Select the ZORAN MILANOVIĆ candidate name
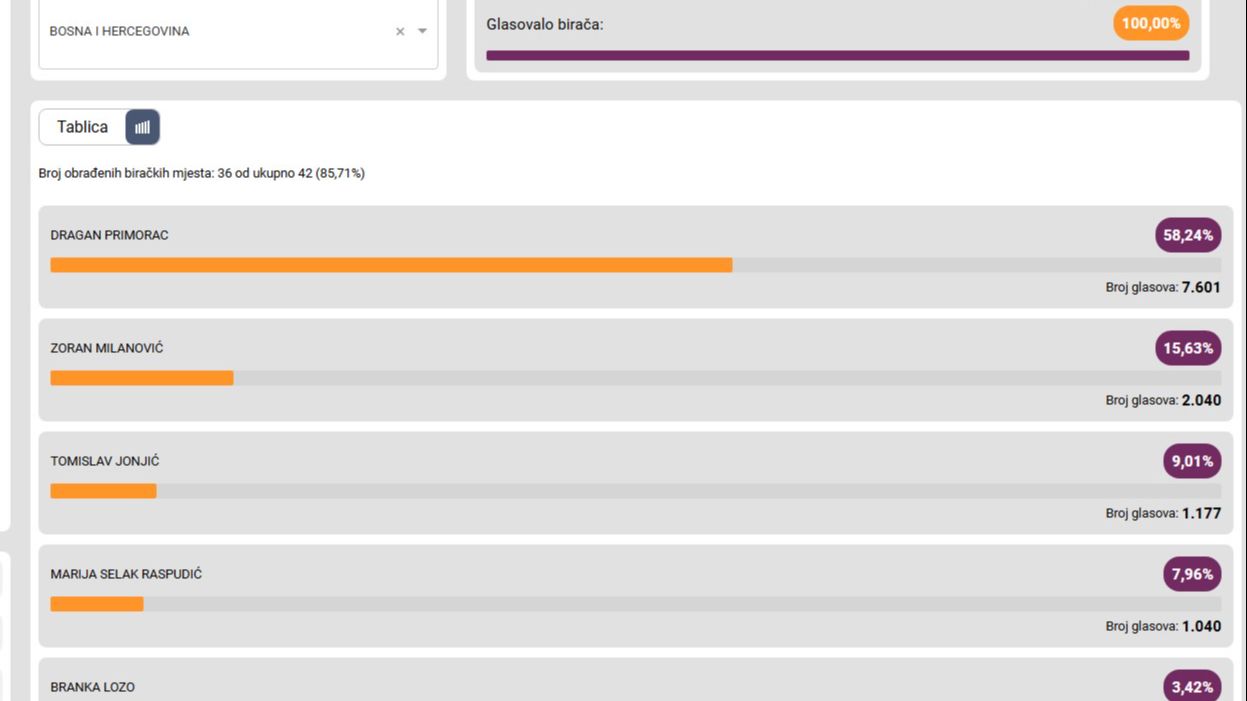Screen dimensions: 1247x701 tap(107, 348)
